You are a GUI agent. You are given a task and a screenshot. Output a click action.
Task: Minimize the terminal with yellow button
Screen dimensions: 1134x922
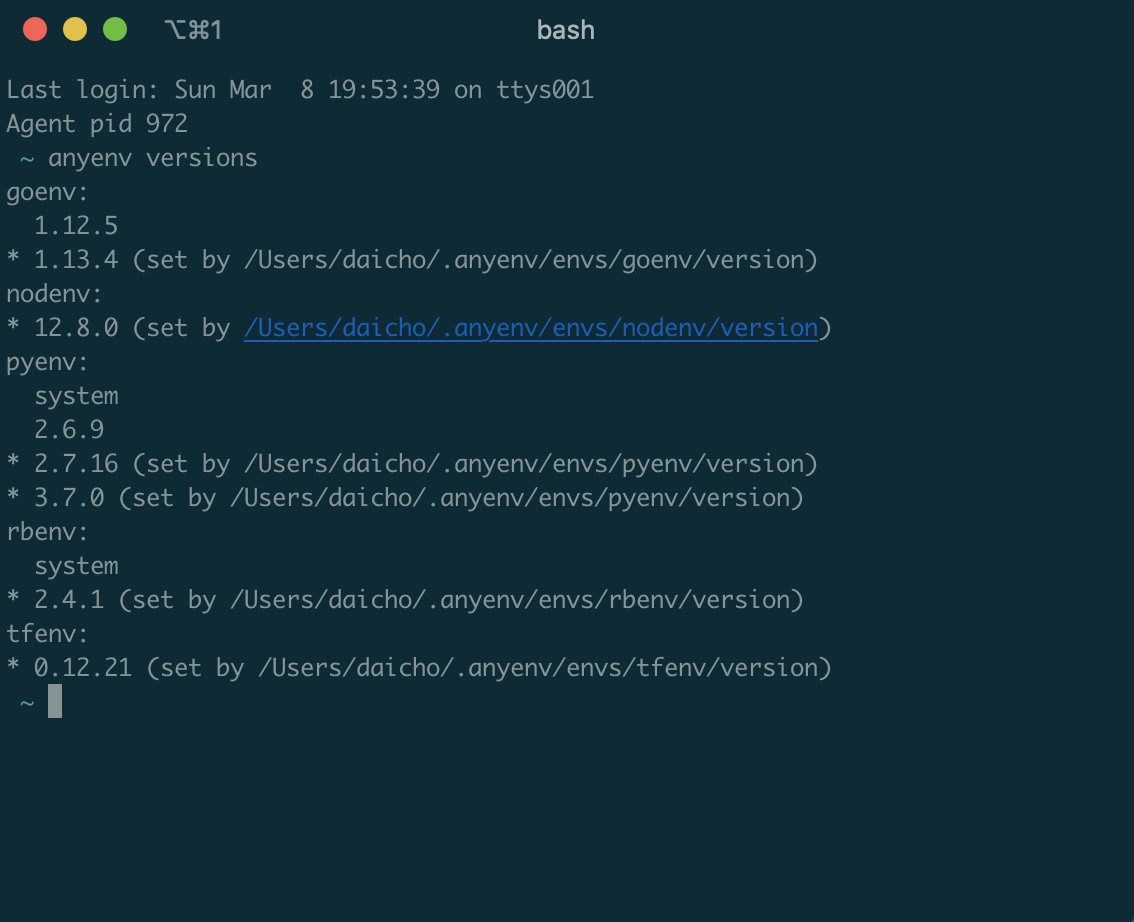click(74, 30)
